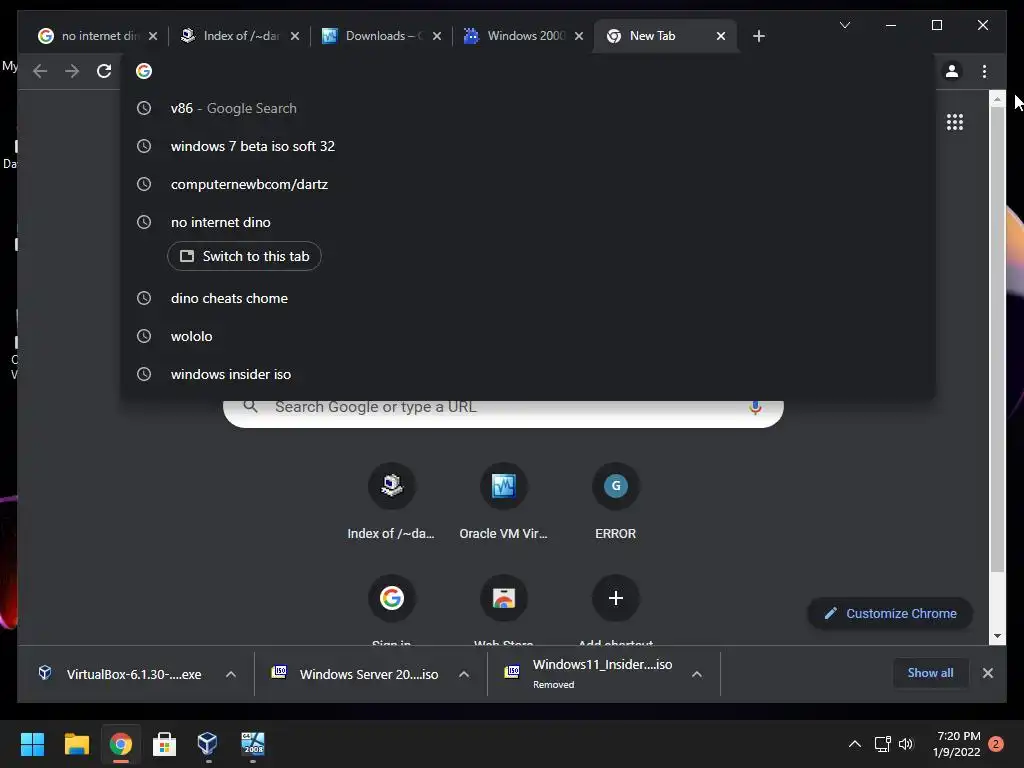Start voice search with microphone icon
Screen dimensions: 1024x768
tap(755, 408)
